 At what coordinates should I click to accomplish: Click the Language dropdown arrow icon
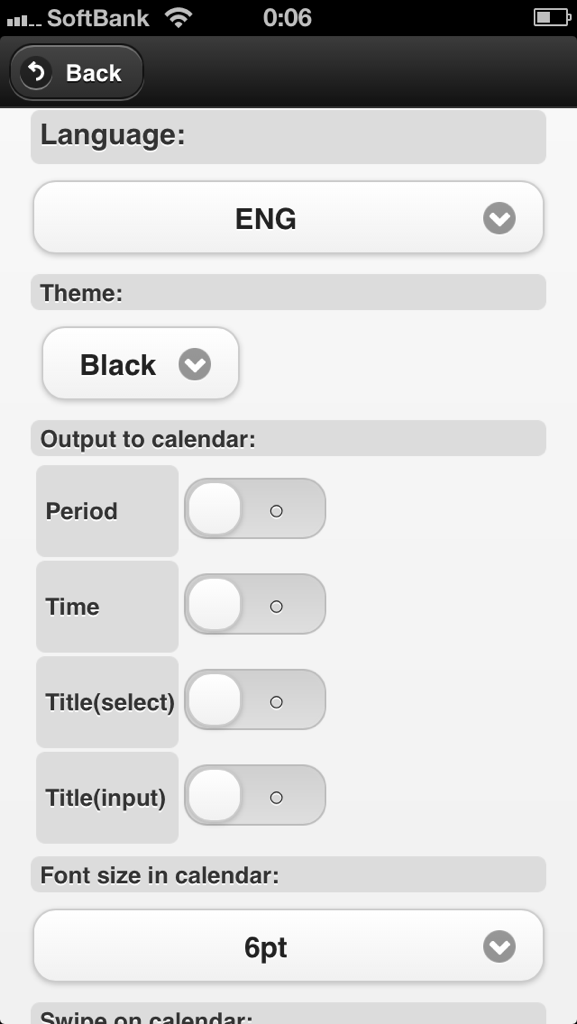click(499, 218)
